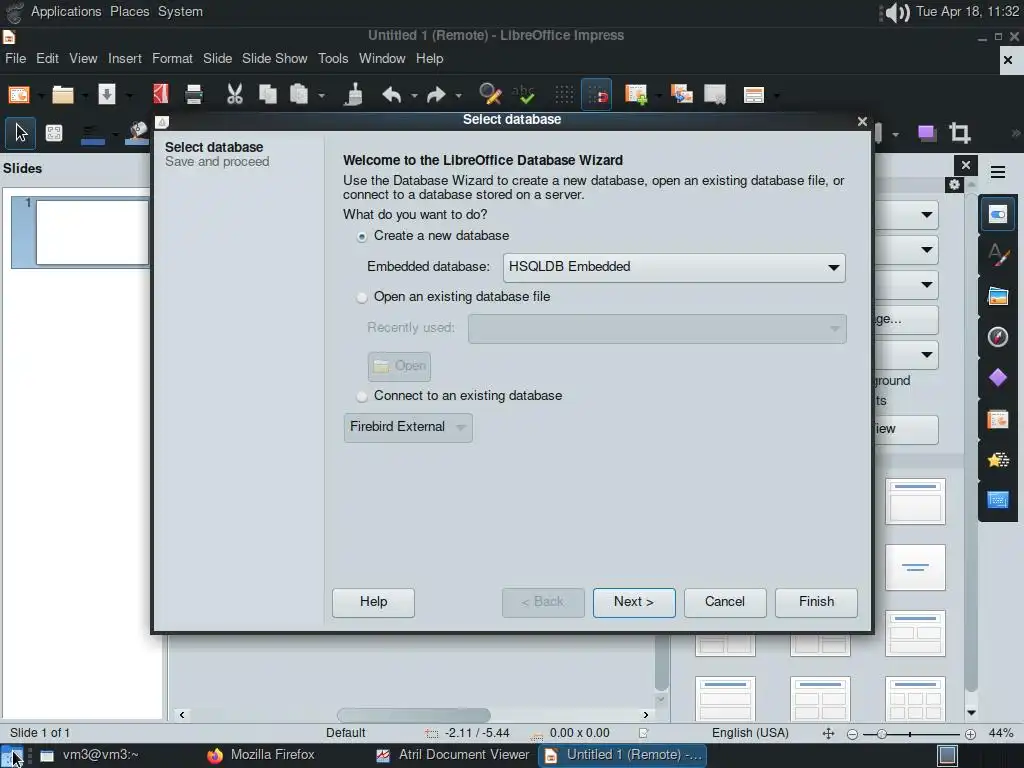Save document with the download arrow icon

(106, 95)
